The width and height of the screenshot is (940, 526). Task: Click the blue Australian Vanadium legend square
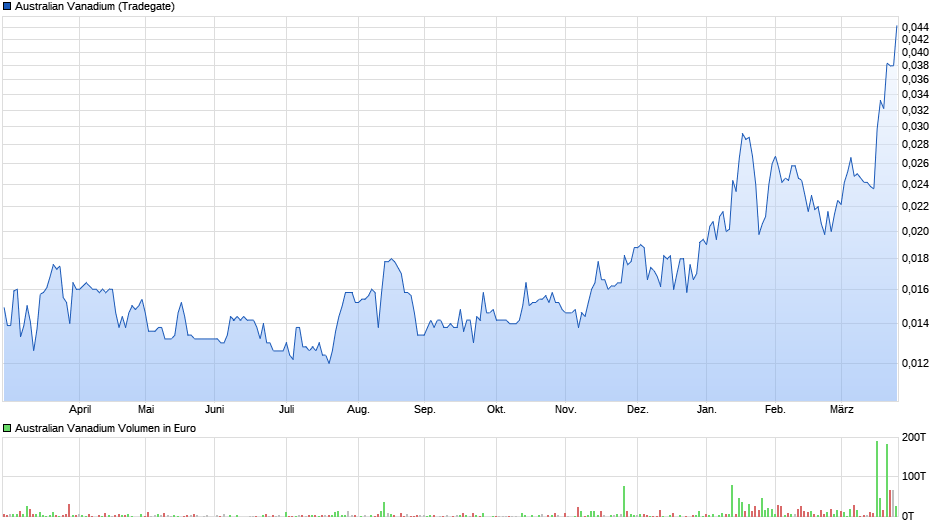click(x=7, y=6)
